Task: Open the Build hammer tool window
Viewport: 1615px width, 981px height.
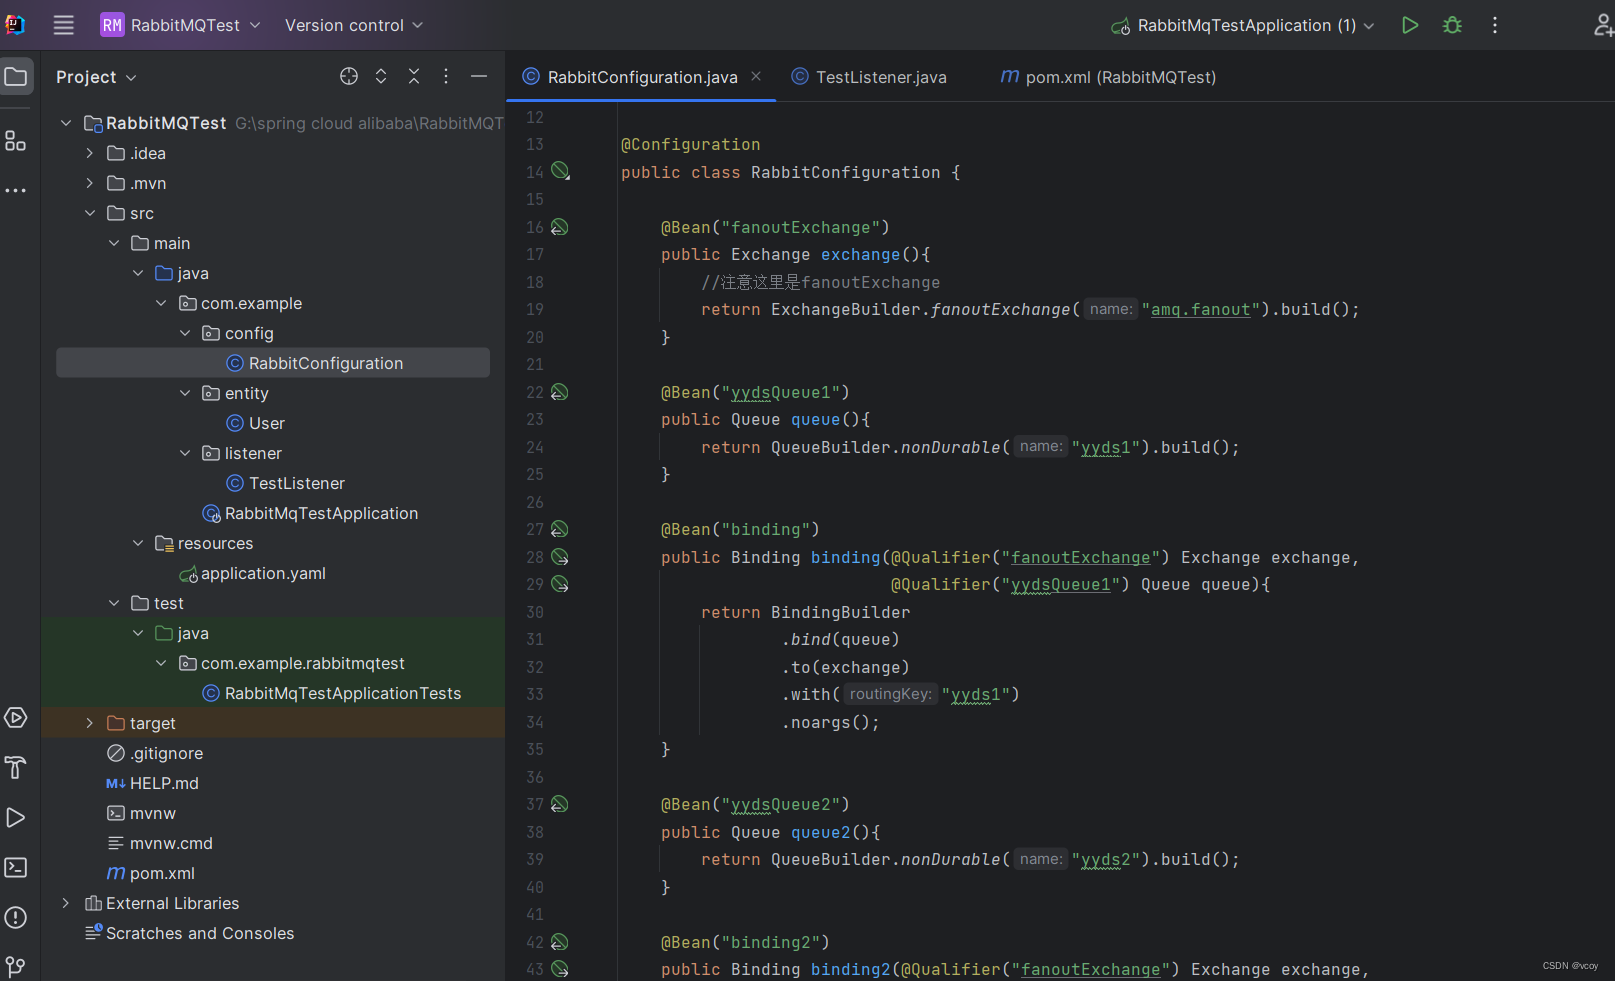Action: [x=16, y=767]
